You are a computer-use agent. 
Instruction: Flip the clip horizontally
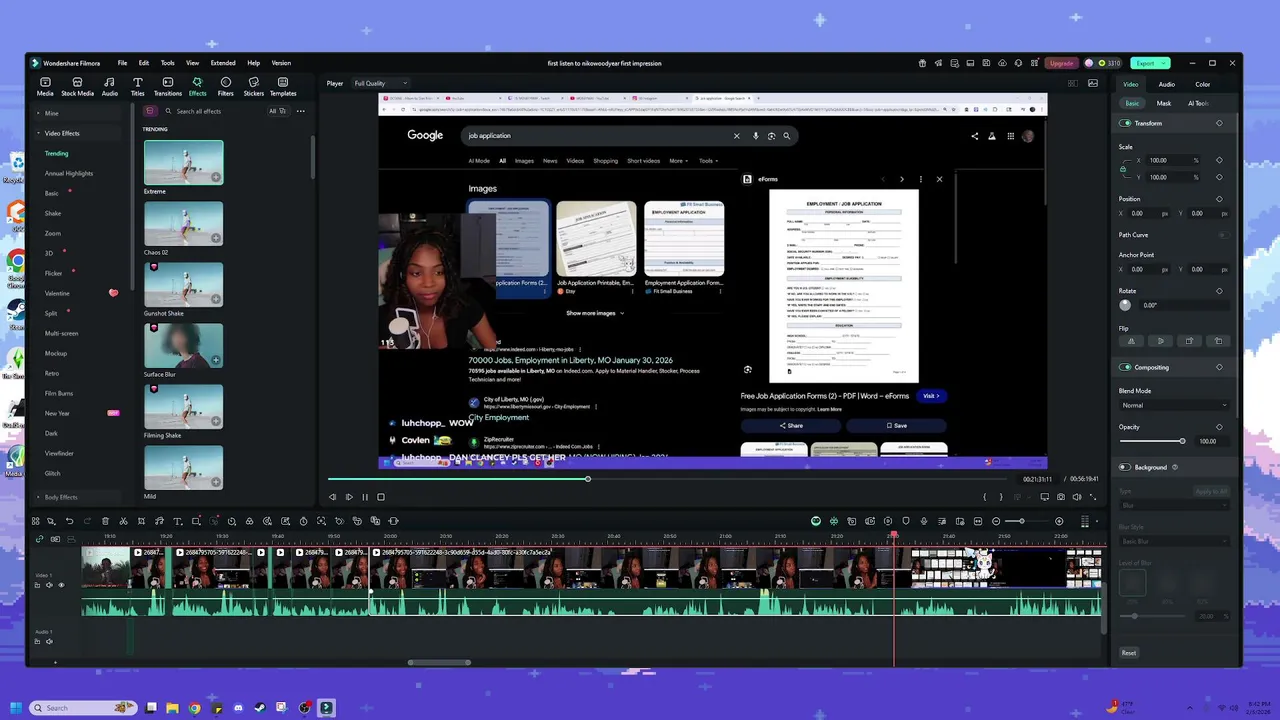tap(1132, 341)
